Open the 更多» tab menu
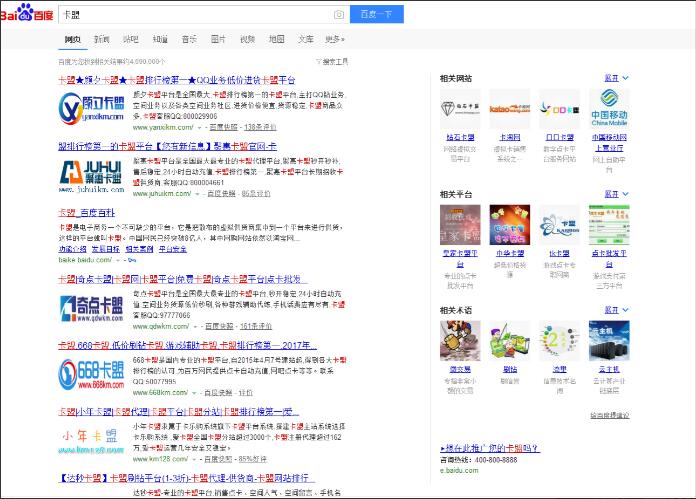The height and width of the screenshot is (499, 696). [335, 40]
